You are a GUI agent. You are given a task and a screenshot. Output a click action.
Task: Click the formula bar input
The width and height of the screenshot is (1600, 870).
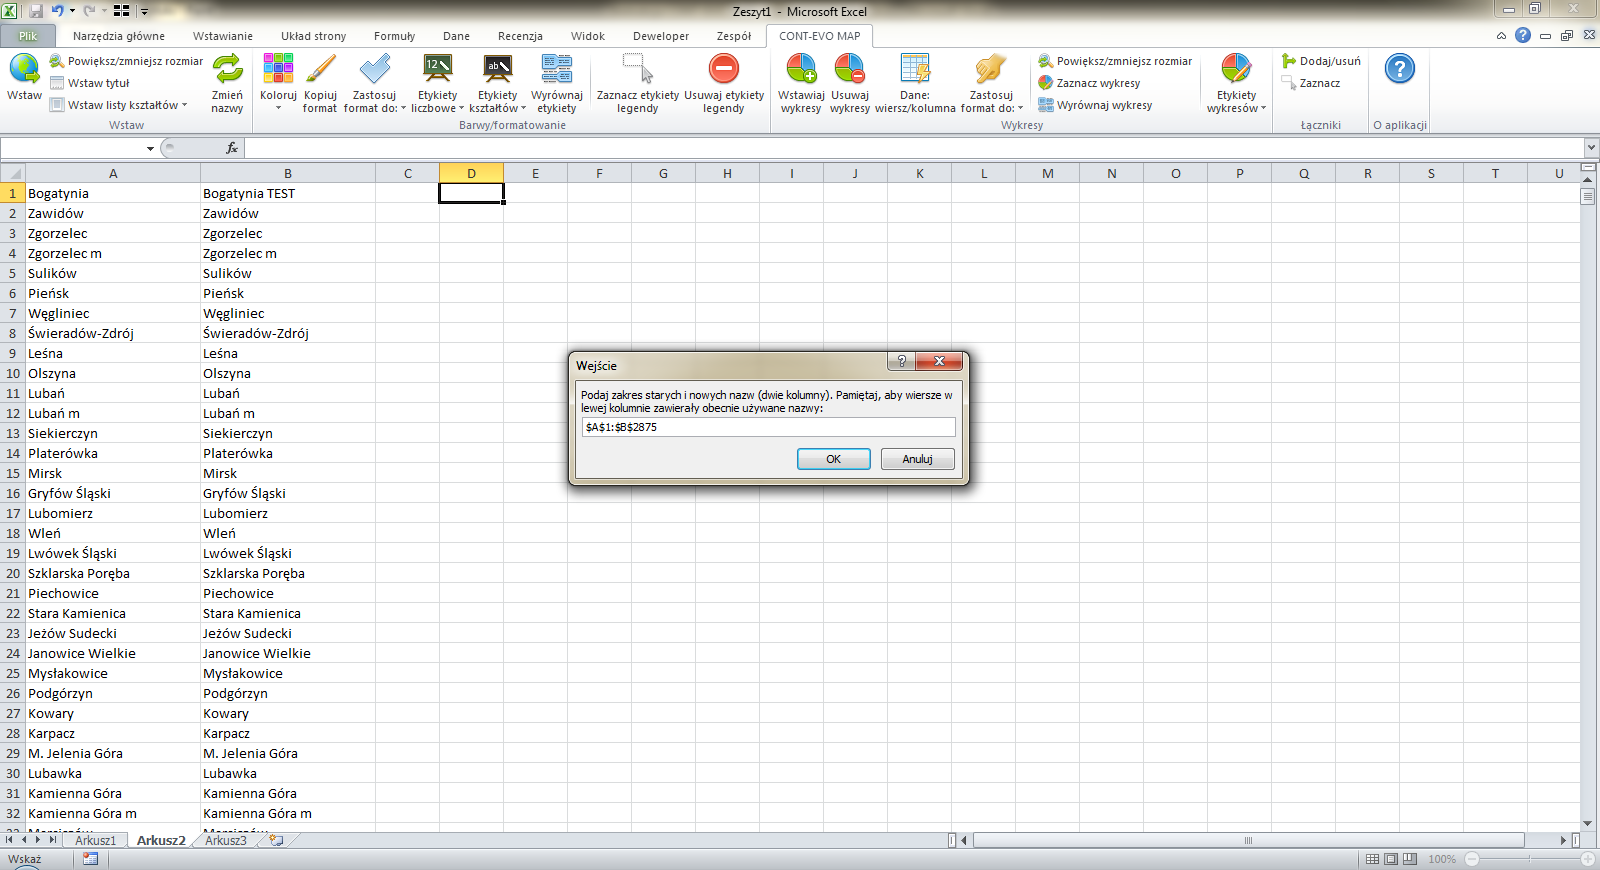[x=915, y=148]
